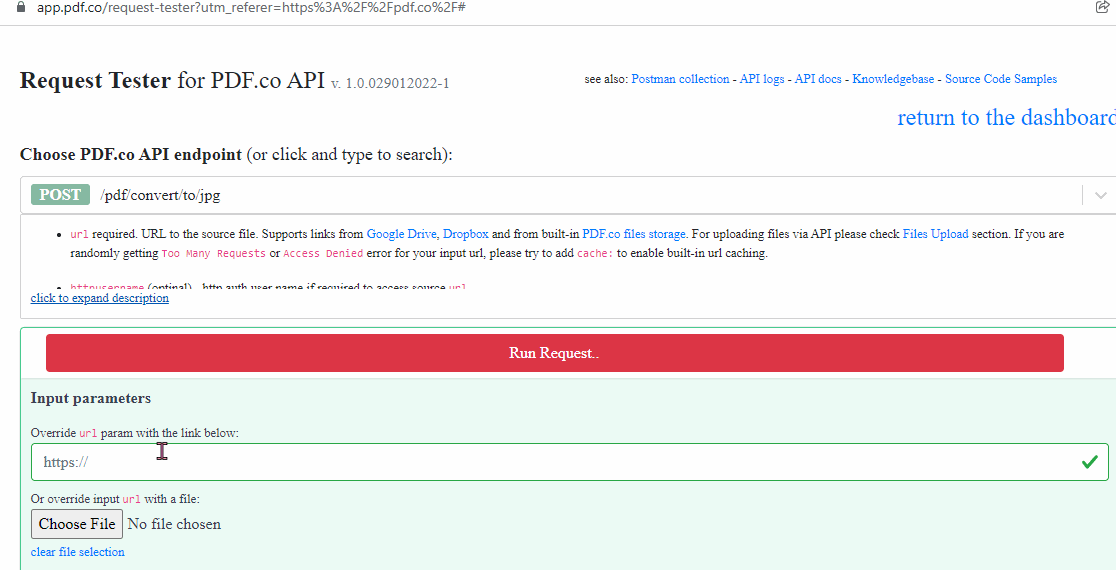Open the Google Drive link in description
1116x570 pixels.
tap(401, 233)
